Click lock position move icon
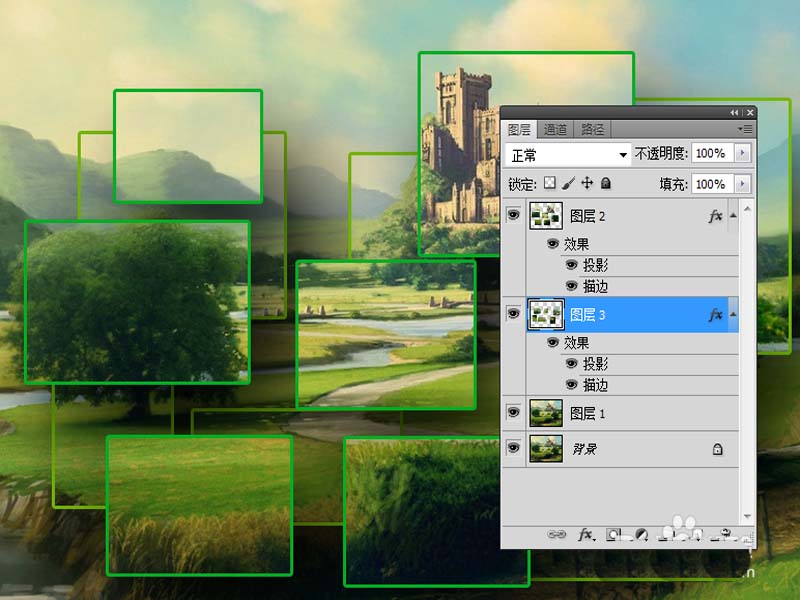The height and width of the screenshot is (600, 800). pyautogui.click(x=587, y=183)
